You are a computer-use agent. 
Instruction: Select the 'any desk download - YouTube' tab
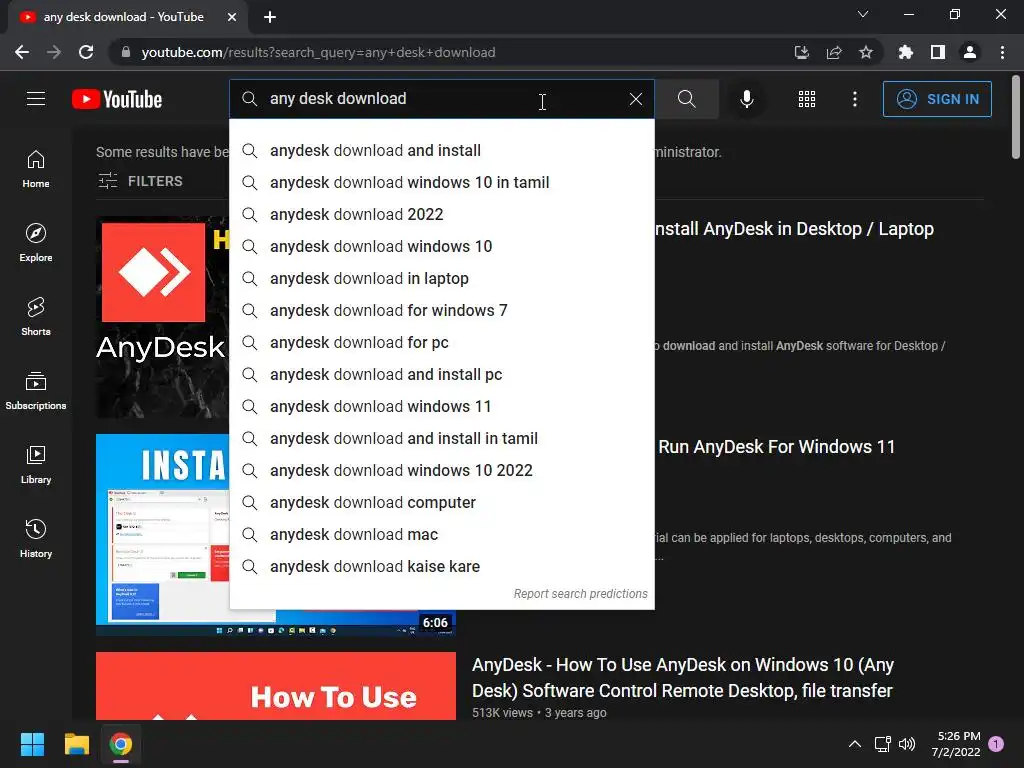point(124,17)
